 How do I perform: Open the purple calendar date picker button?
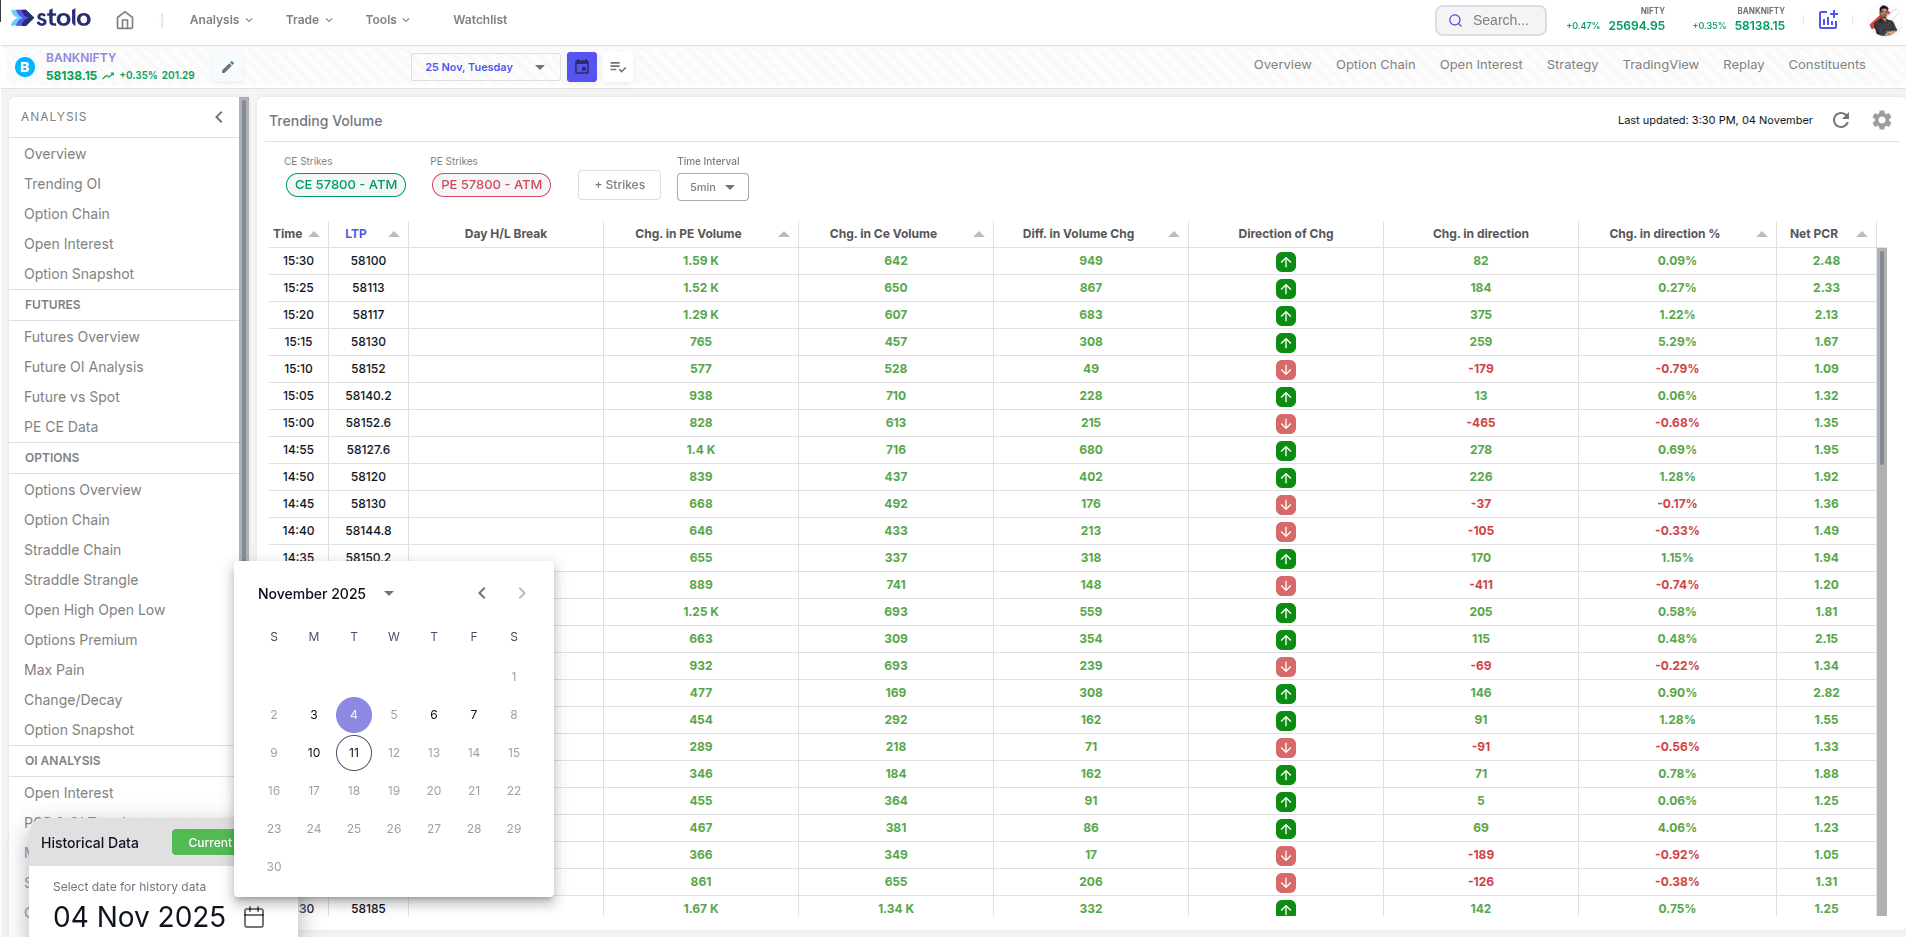coord(582,67)
